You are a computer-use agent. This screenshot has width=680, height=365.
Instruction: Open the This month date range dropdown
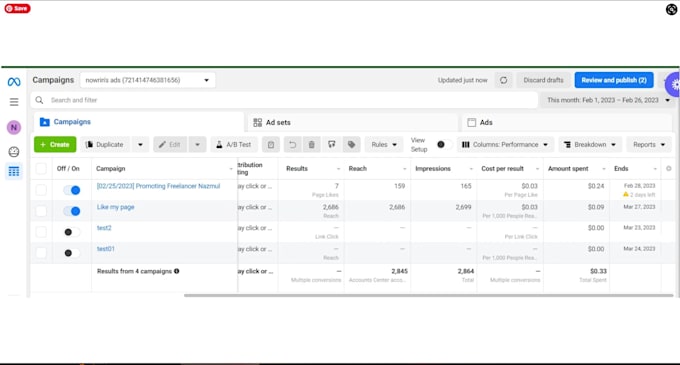608,100
